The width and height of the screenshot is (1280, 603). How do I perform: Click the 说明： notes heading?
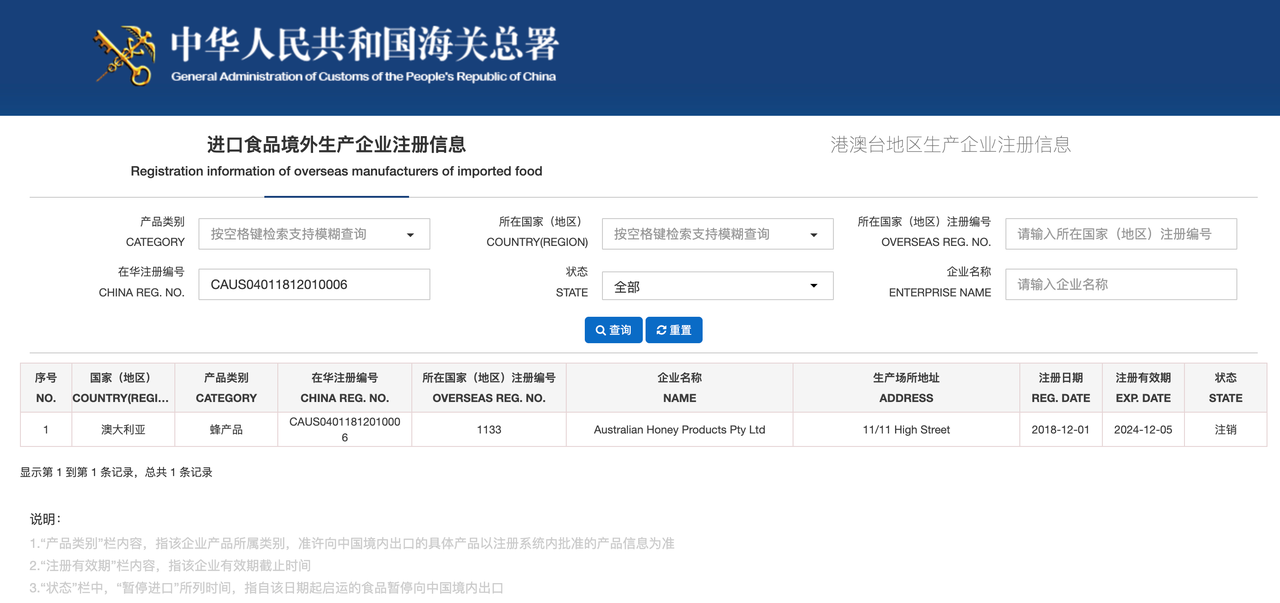[x=45, y=519]
